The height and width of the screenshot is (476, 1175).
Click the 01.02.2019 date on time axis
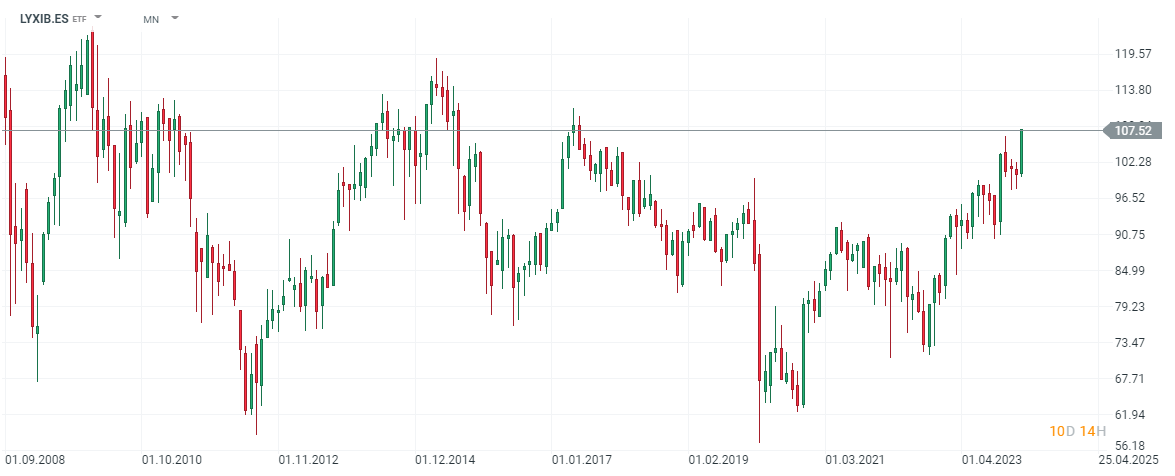coord(718,460)
